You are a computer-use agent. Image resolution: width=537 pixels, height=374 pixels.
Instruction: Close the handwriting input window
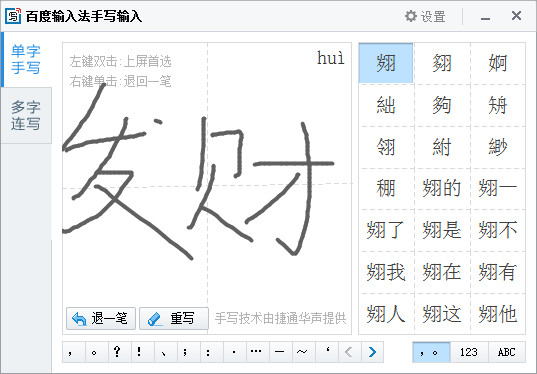(x=516, y=16)
